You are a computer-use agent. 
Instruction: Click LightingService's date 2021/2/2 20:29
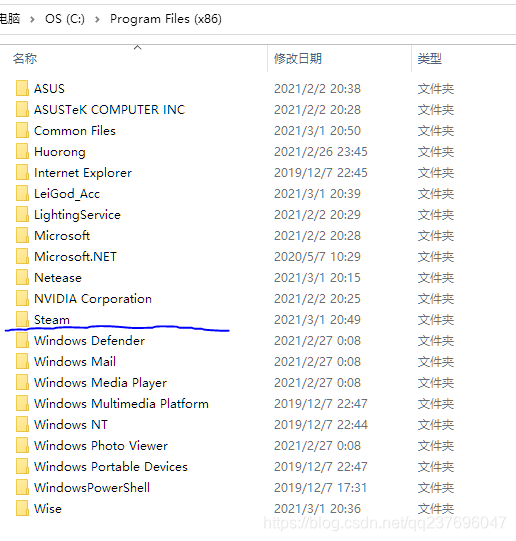tap(317, 215)
